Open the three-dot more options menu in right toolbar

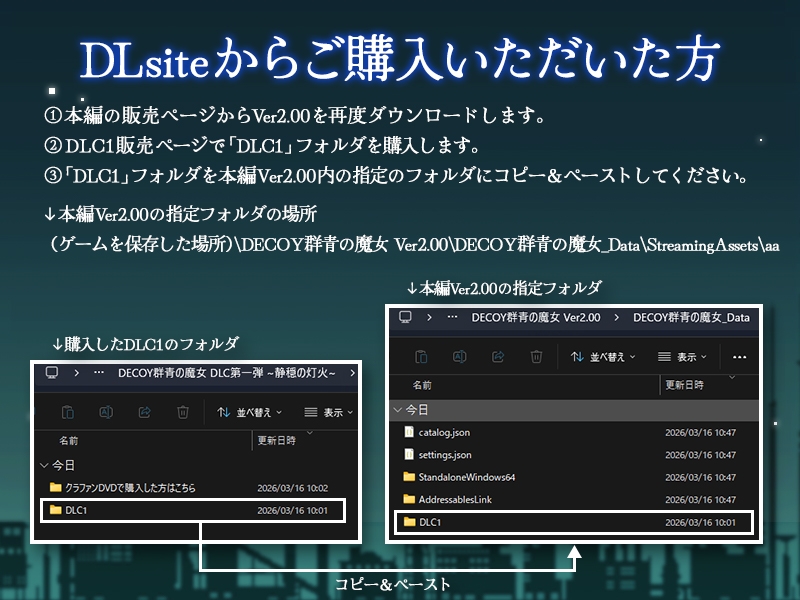point(739,356)
